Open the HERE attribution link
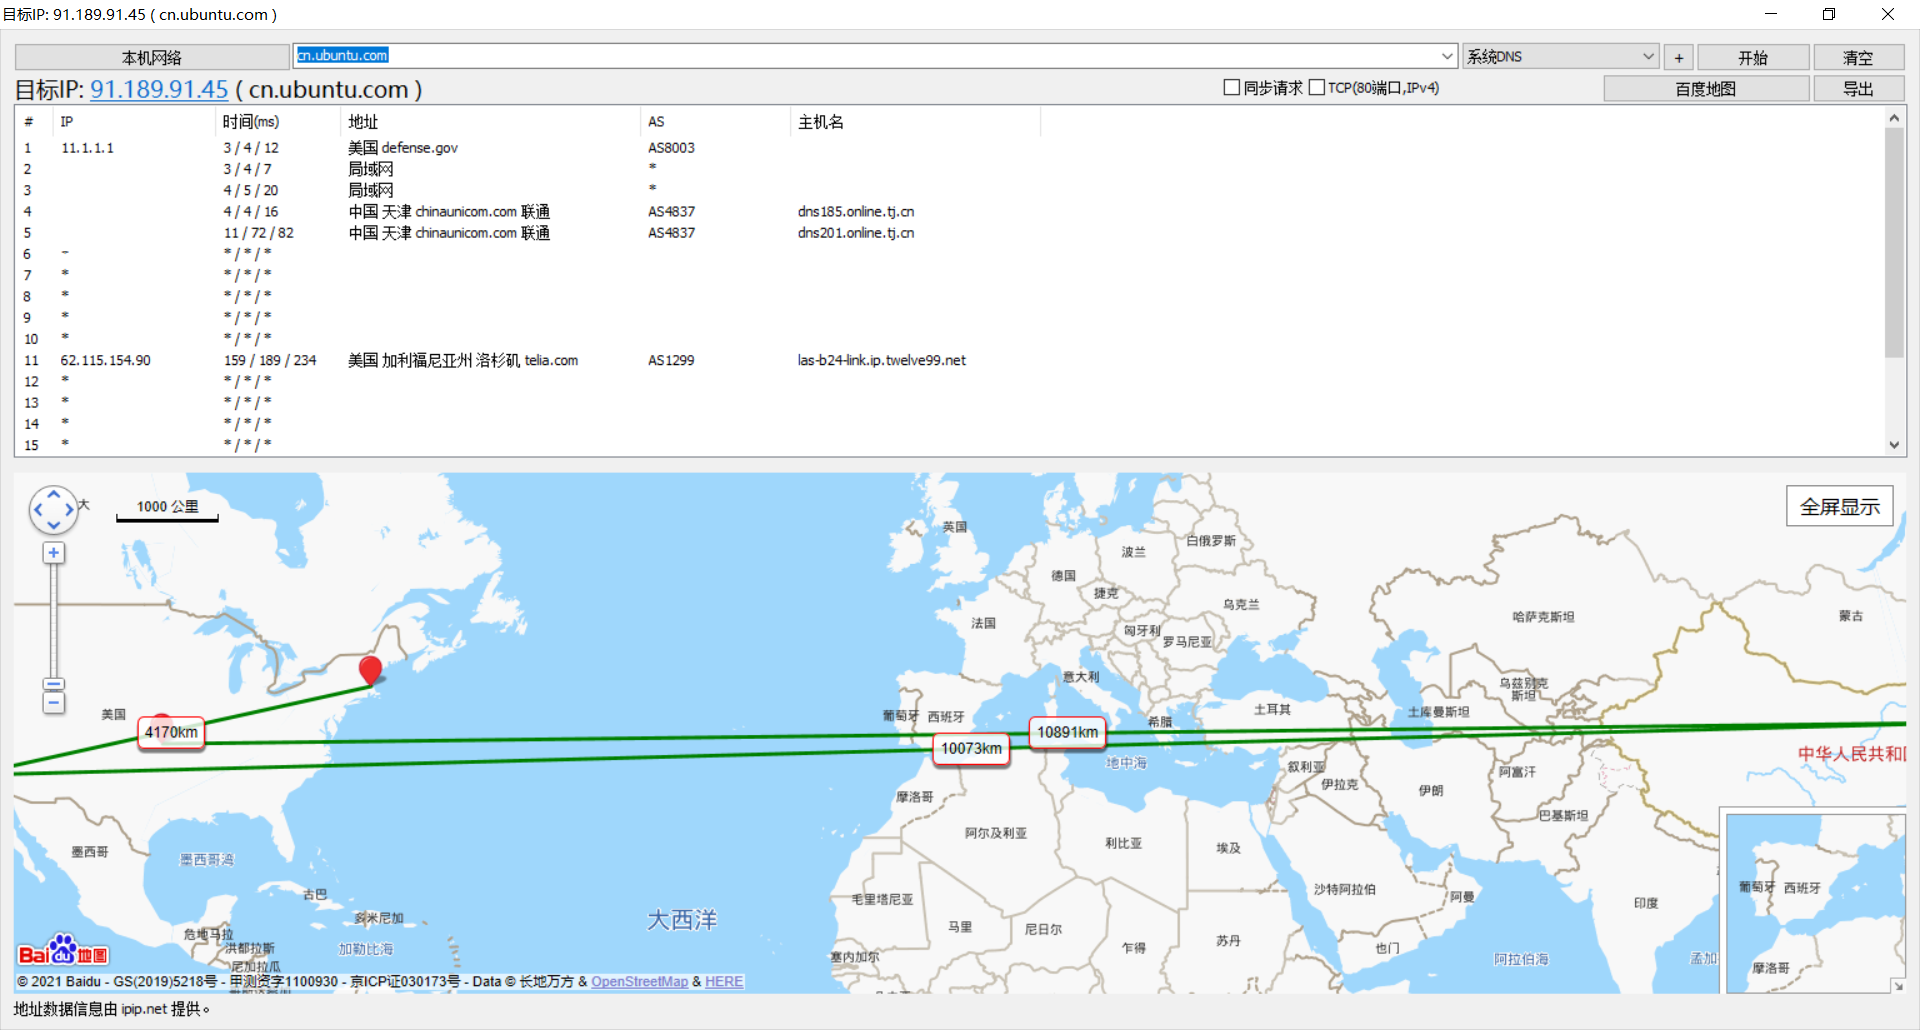Screen dimensions: 1920x1030 click(724, 982)
